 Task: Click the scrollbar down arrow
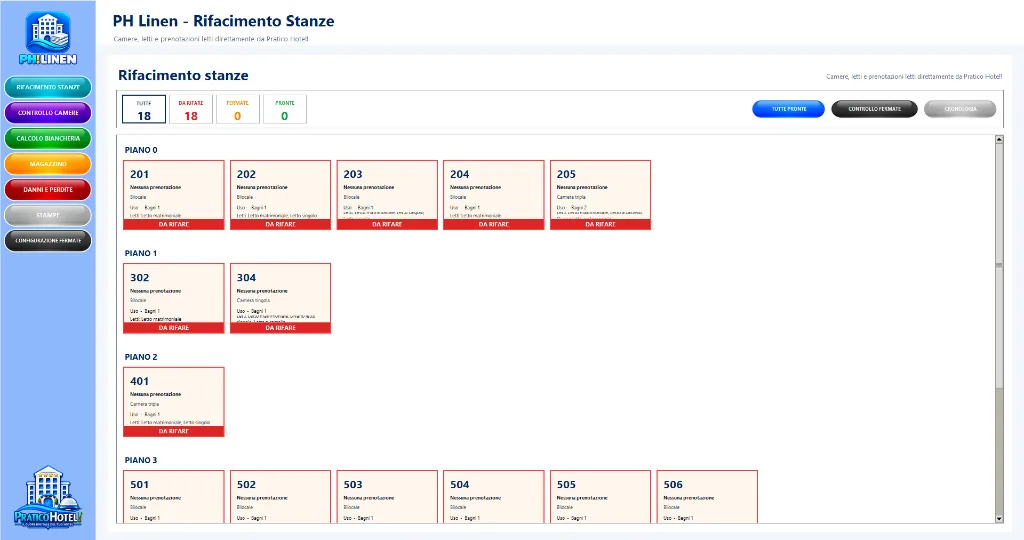pos(999,518)
